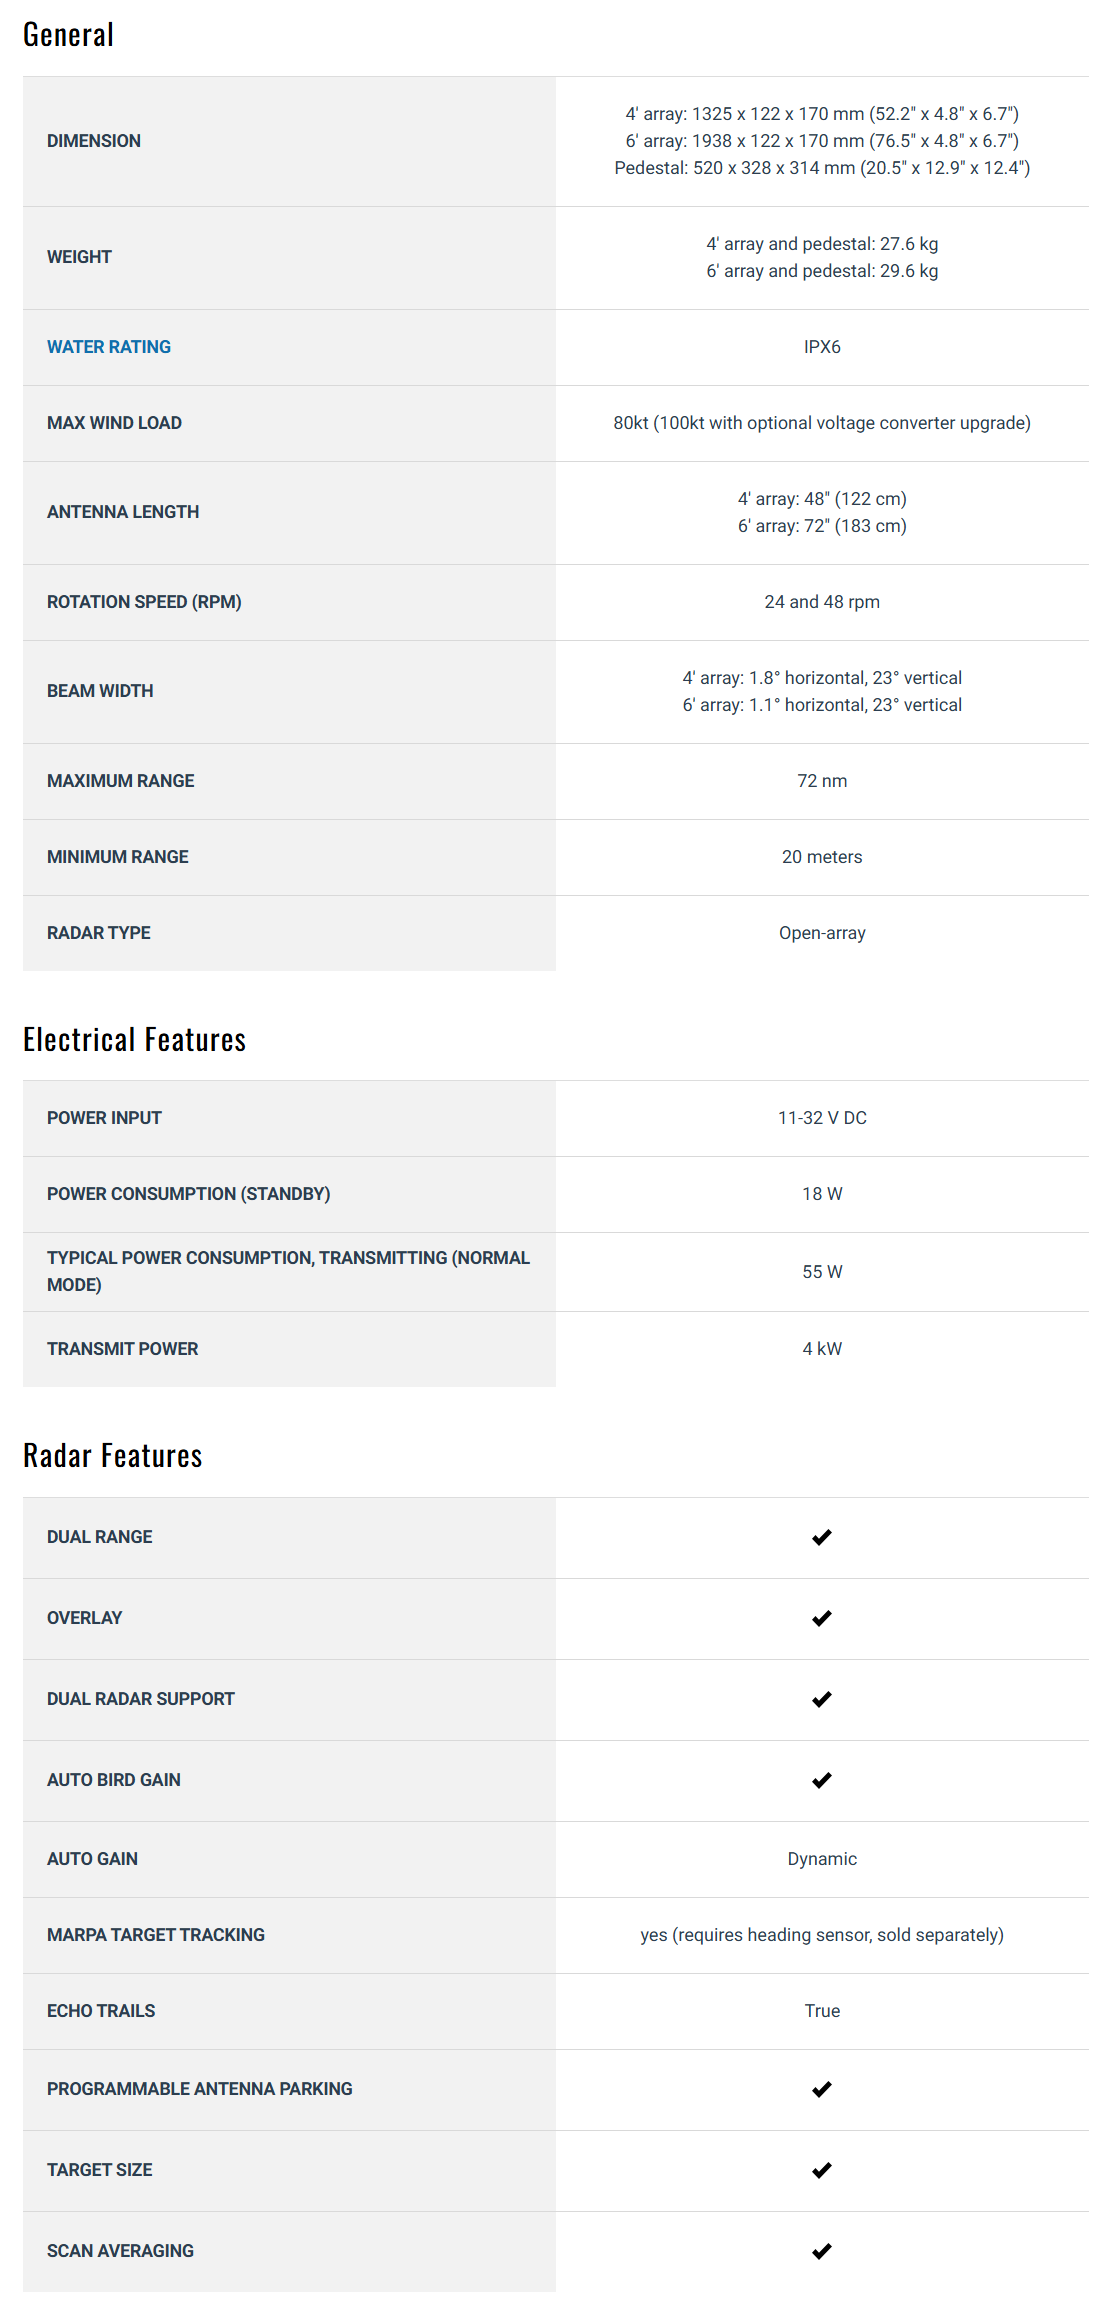The height and width of the screenshot is (2304, 1096).
Task: Click the 4 kW transmit power value
Action: click(x=822, y=1349)
